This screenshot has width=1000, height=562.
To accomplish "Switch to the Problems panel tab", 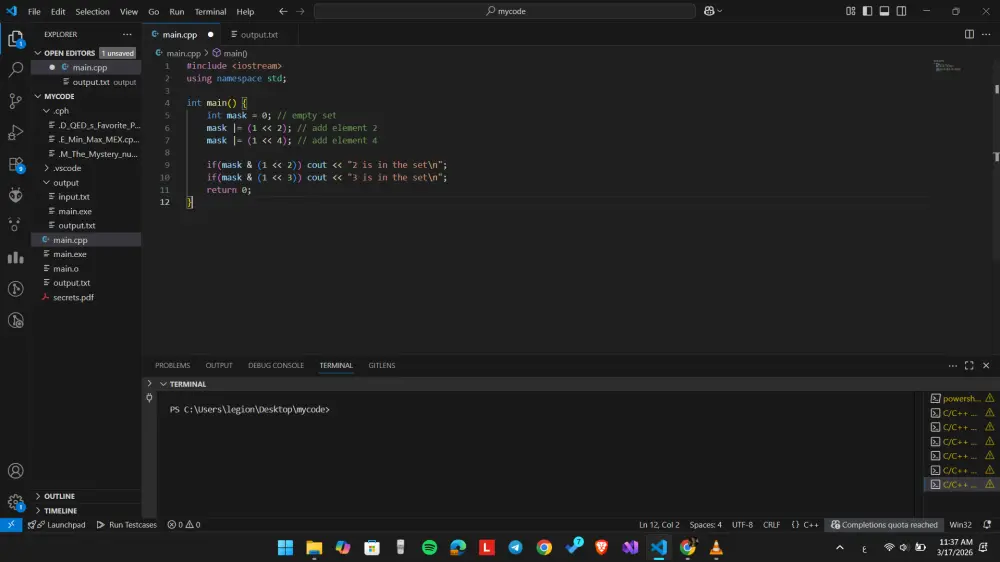I will [172, 366].
